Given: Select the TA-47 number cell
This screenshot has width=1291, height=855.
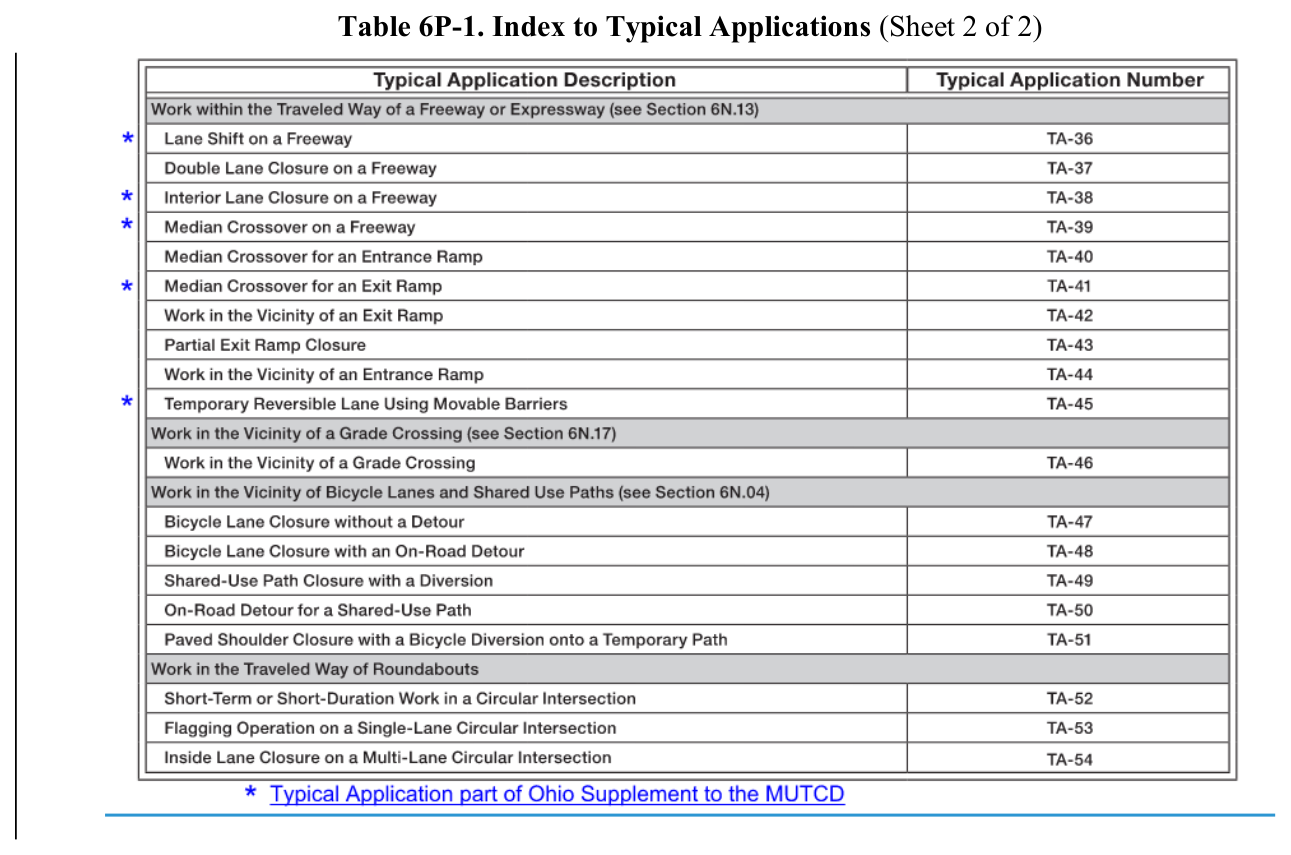Looking at the screenshot, I should click(1069, 522).
